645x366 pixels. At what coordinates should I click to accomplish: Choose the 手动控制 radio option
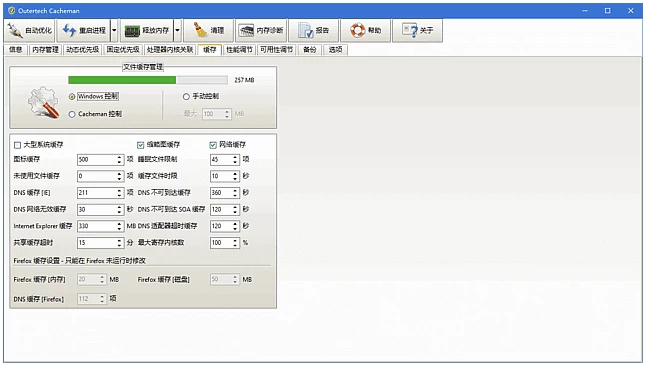pyautogui.click(x=186, y=97)
